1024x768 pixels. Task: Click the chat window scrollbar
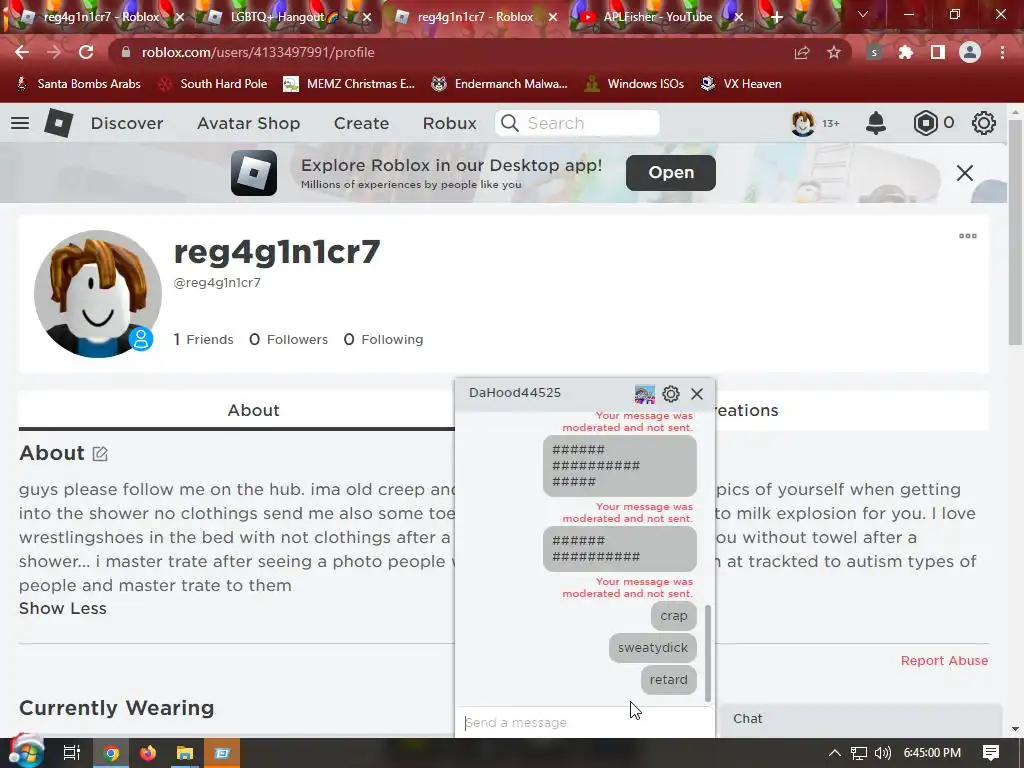click(708, 653)
